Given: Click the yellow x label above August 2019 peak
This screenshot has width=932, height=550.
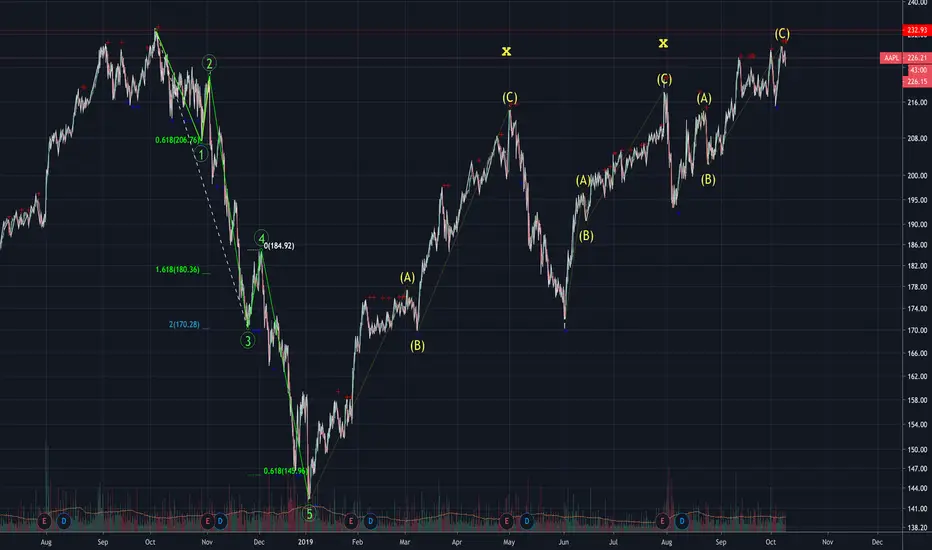Looking at the screenshot, I should click(663, 43).
